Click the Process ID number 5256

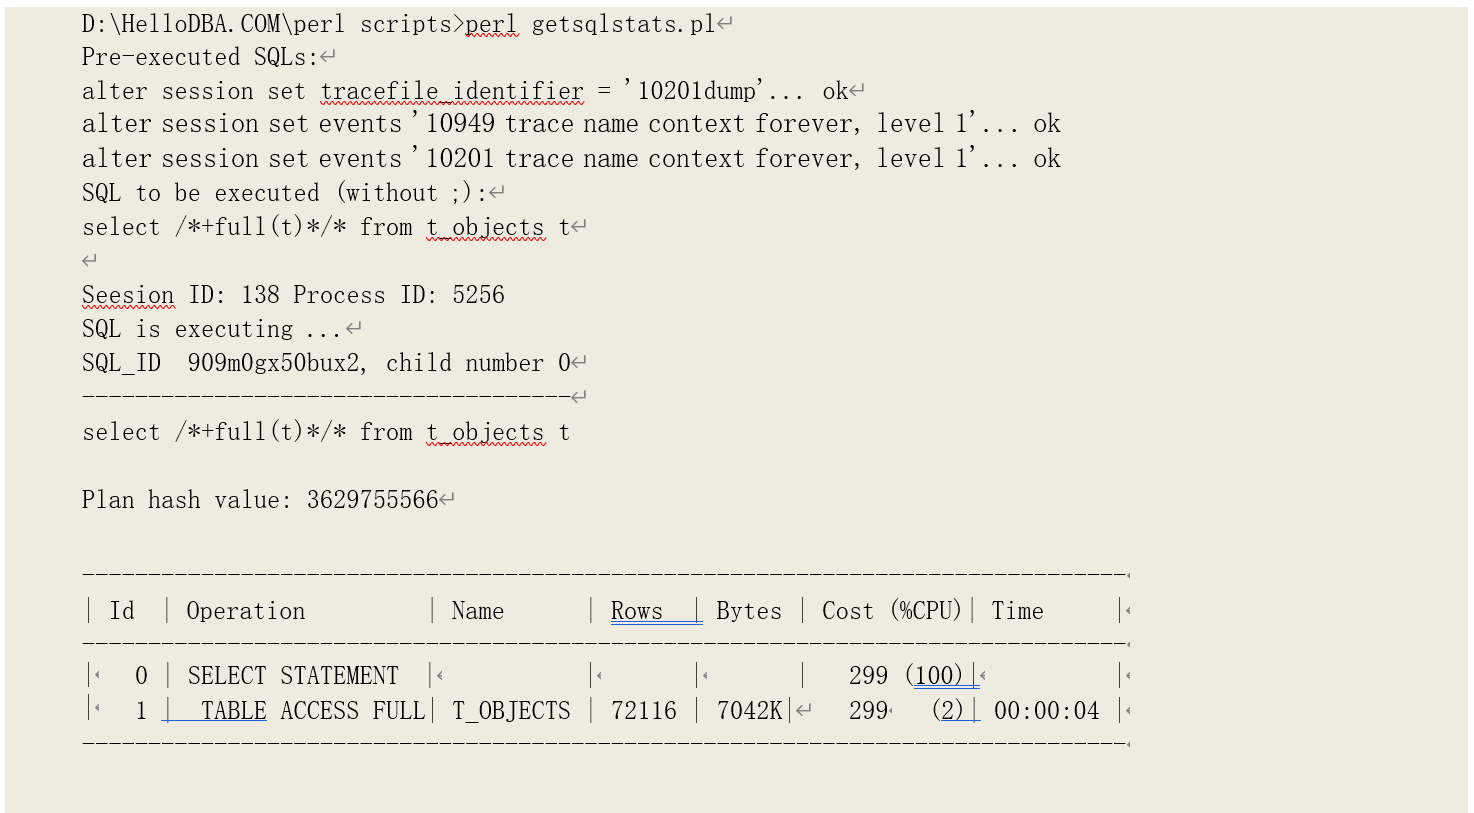(x=478, y=295)
